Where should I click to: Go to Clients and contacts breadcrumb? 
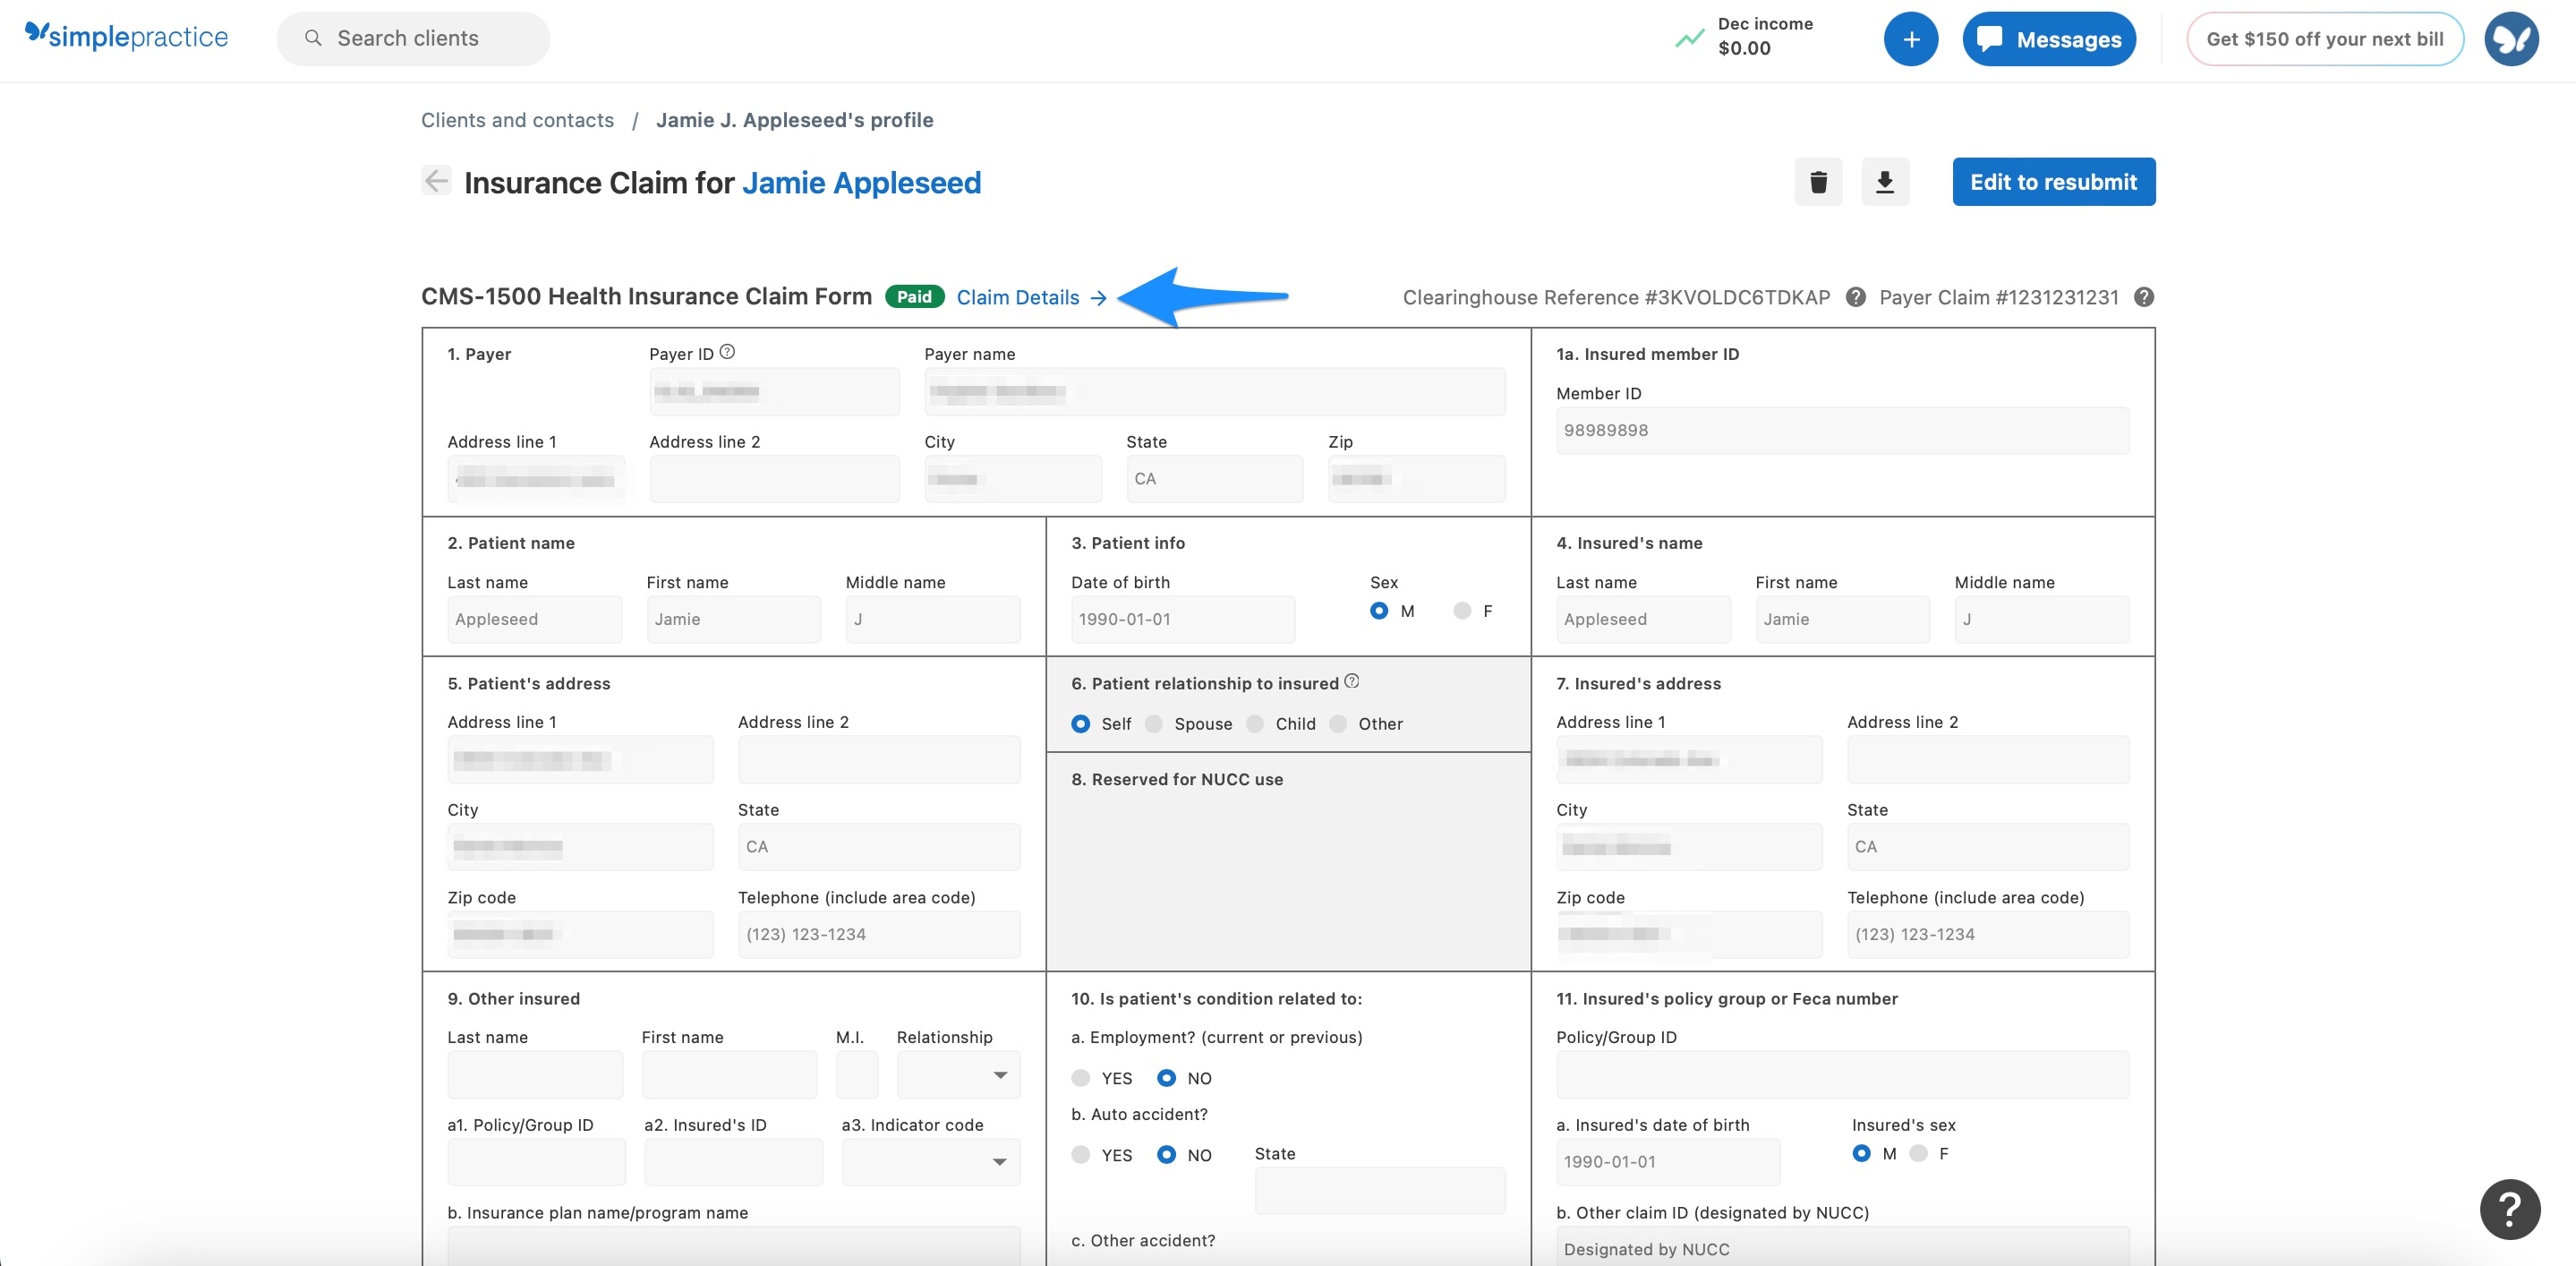click(517, 120)
